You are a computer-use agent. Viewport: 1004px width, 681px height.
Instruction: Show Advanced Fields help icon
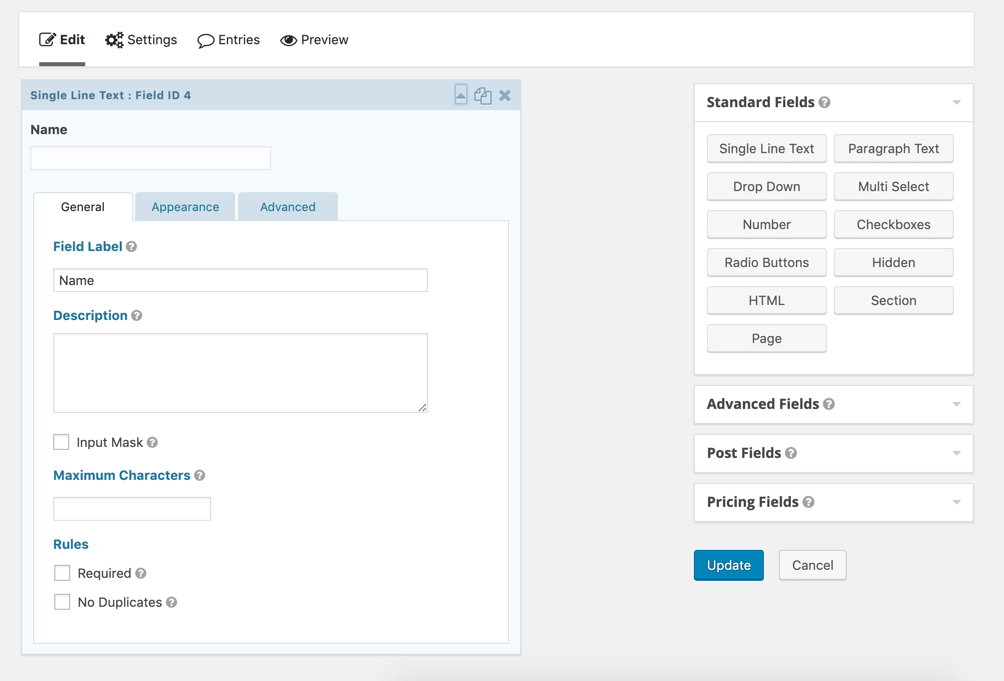pyautogui.click(x=829, y=404)
